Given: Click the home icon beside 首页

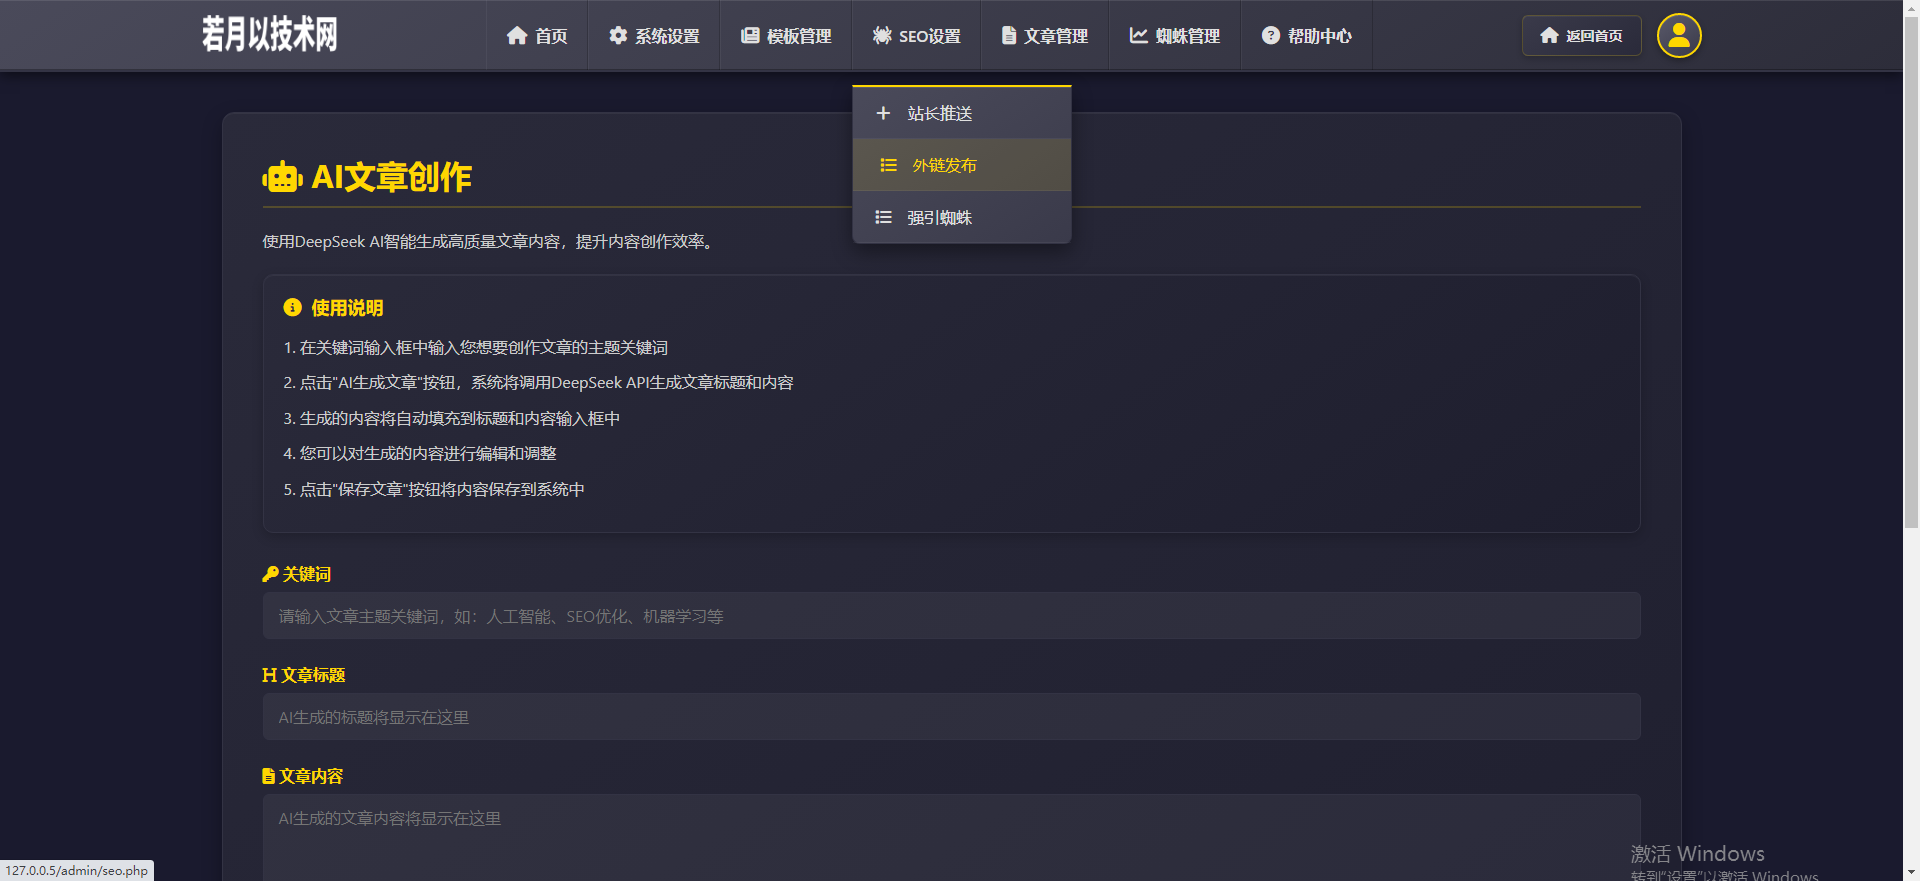Looking at the screenshot, I should click(x=517, y=36).
